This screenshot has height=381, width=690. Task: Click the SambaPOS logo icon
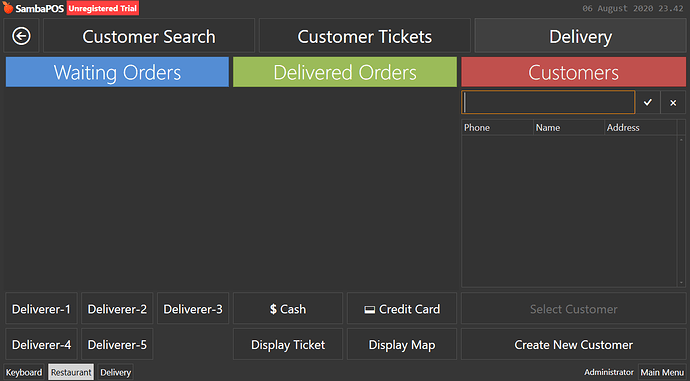point(8,7)
